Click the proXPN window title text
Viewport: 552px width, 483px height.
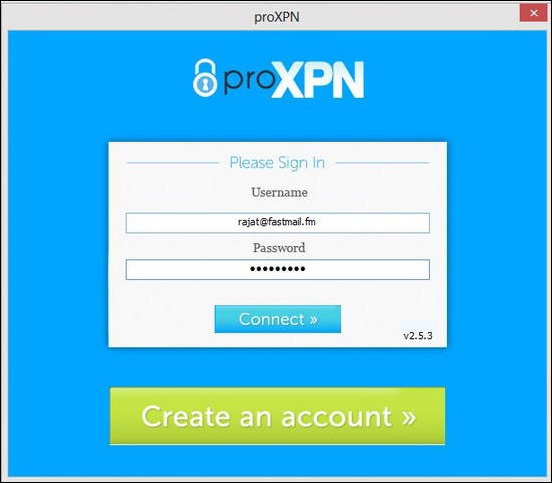[277, 17]
